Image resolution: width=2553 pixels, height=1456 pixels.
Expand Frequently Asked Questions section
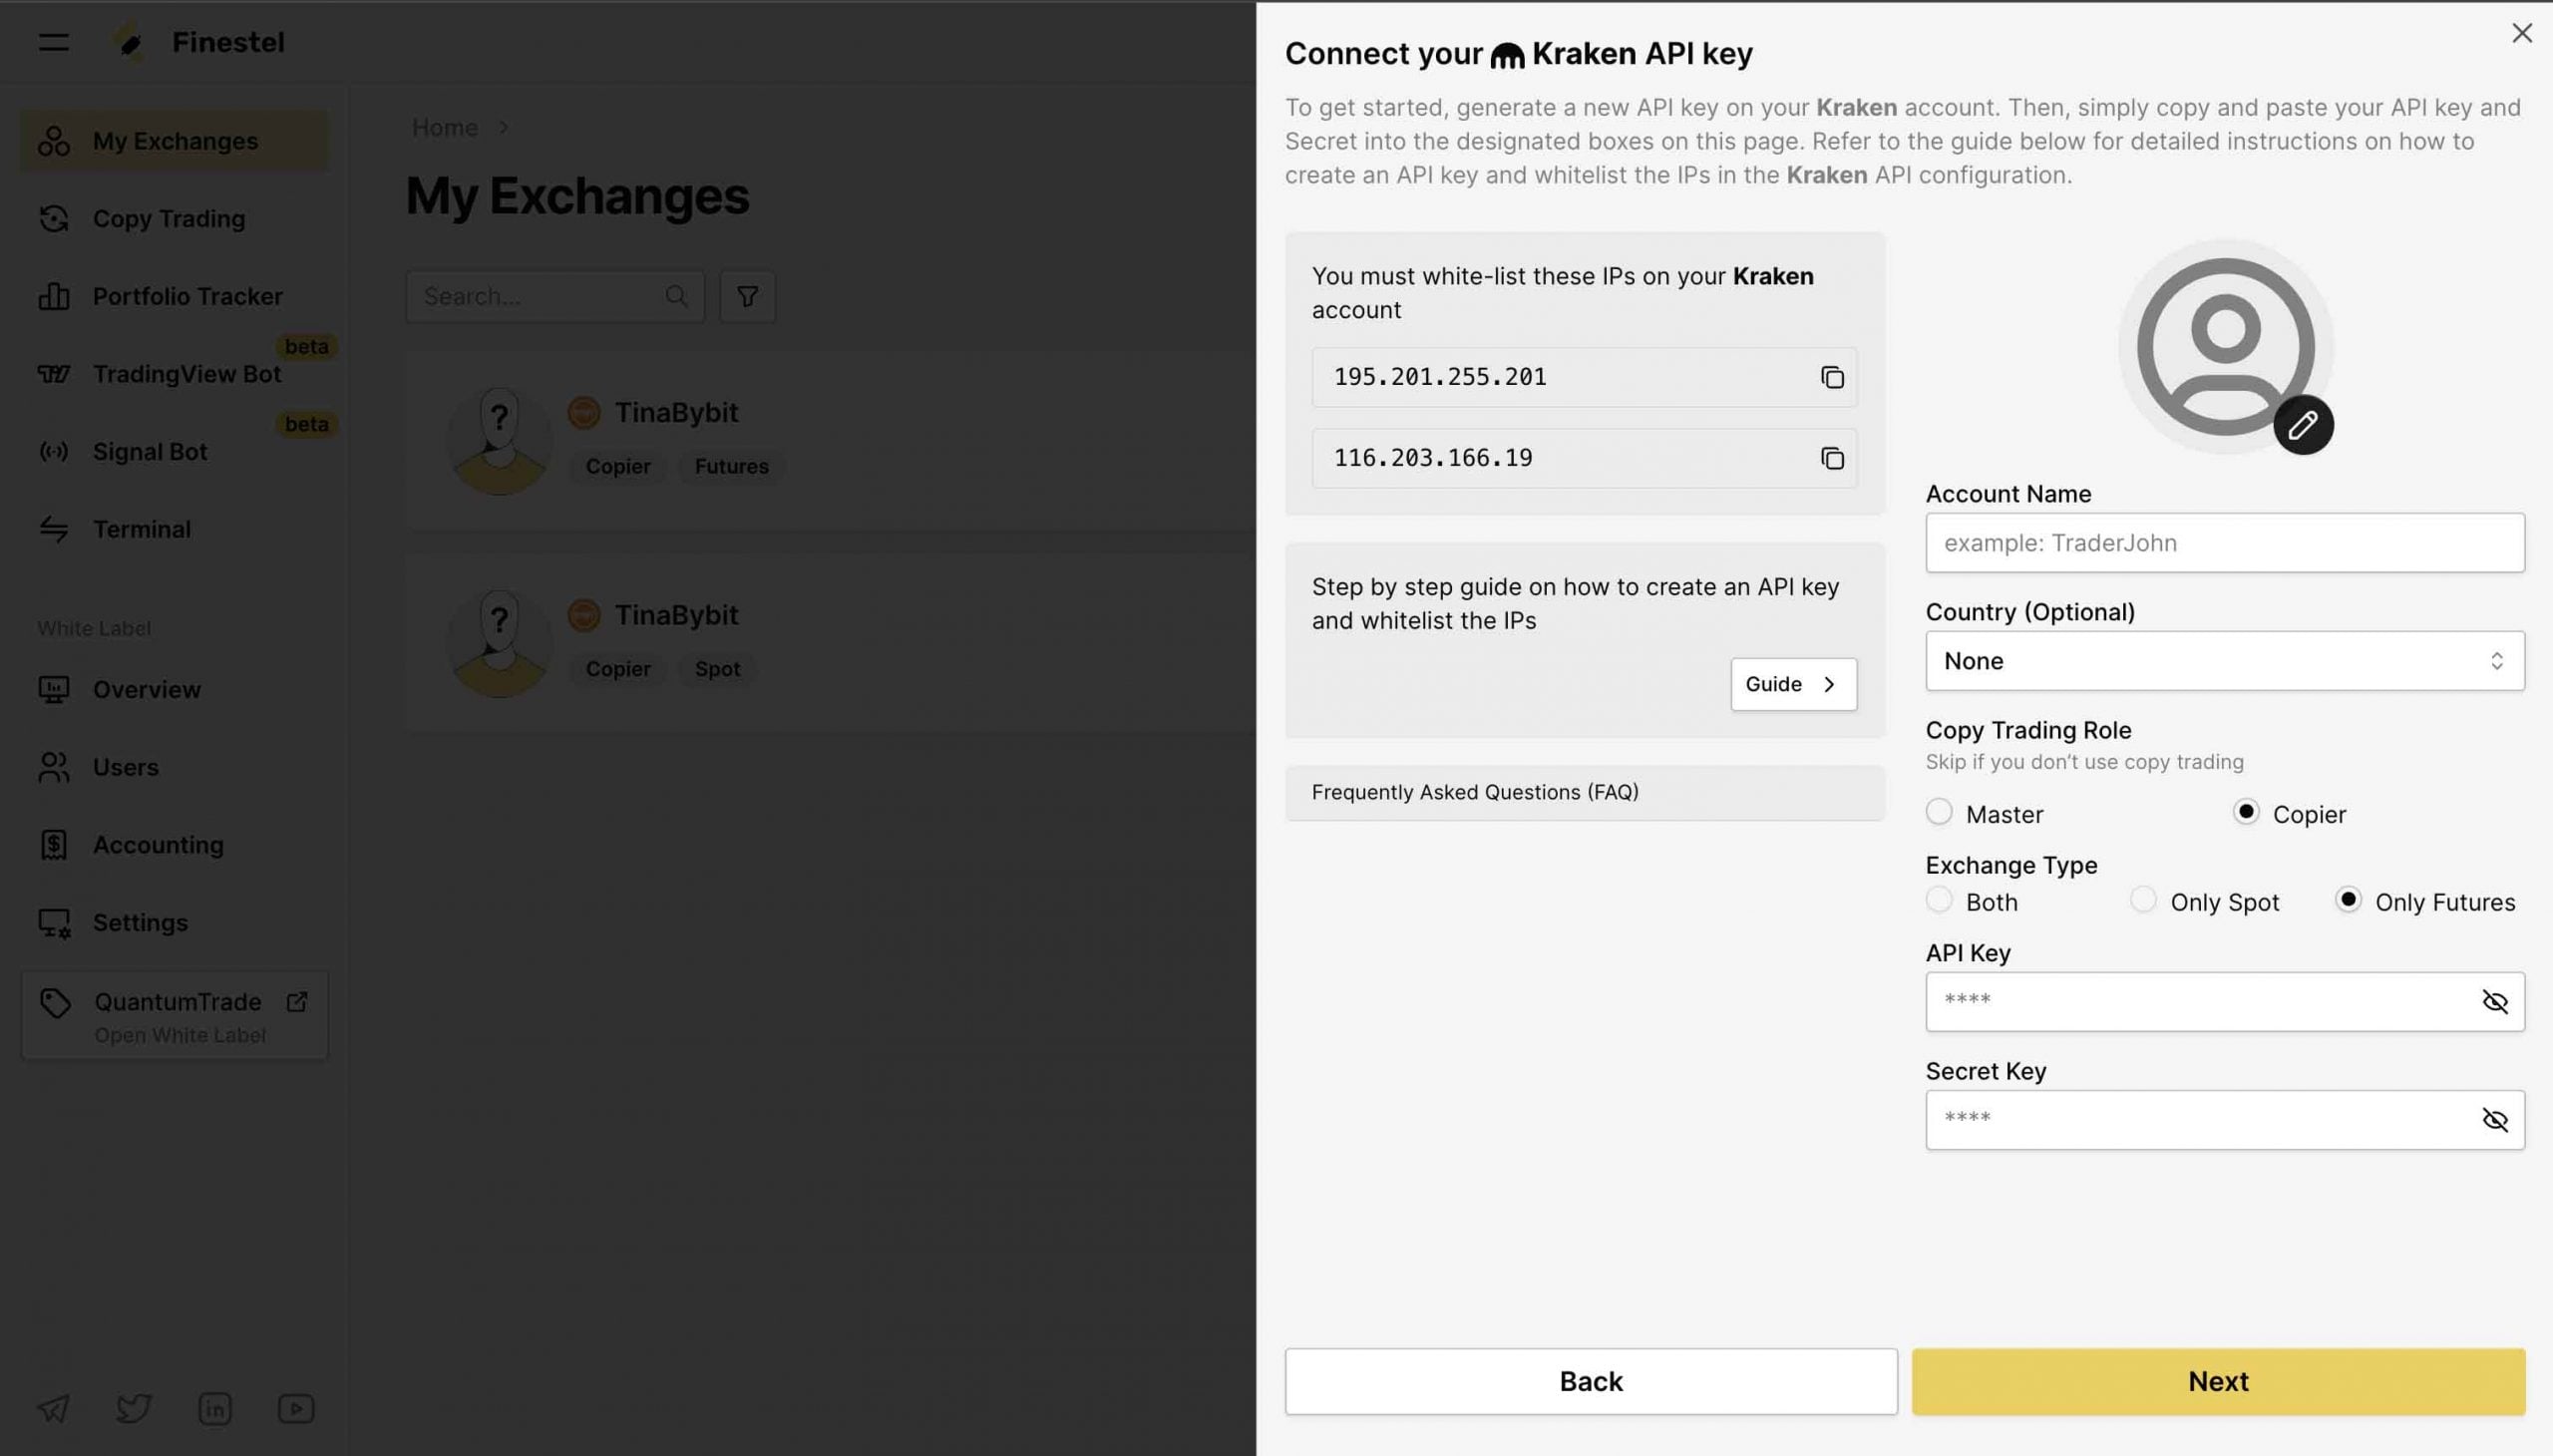coord(1584,792)
